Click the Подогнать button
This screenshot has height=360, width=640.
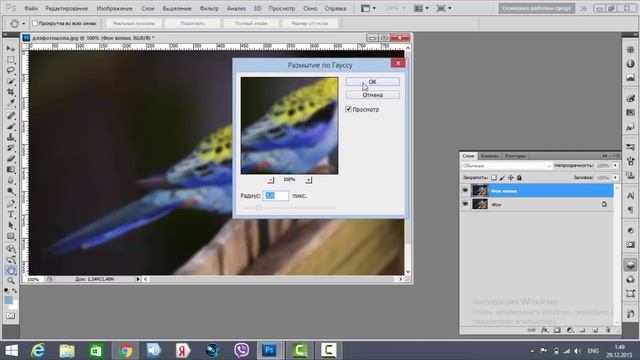pyautogui.click(x=193, y=23)
